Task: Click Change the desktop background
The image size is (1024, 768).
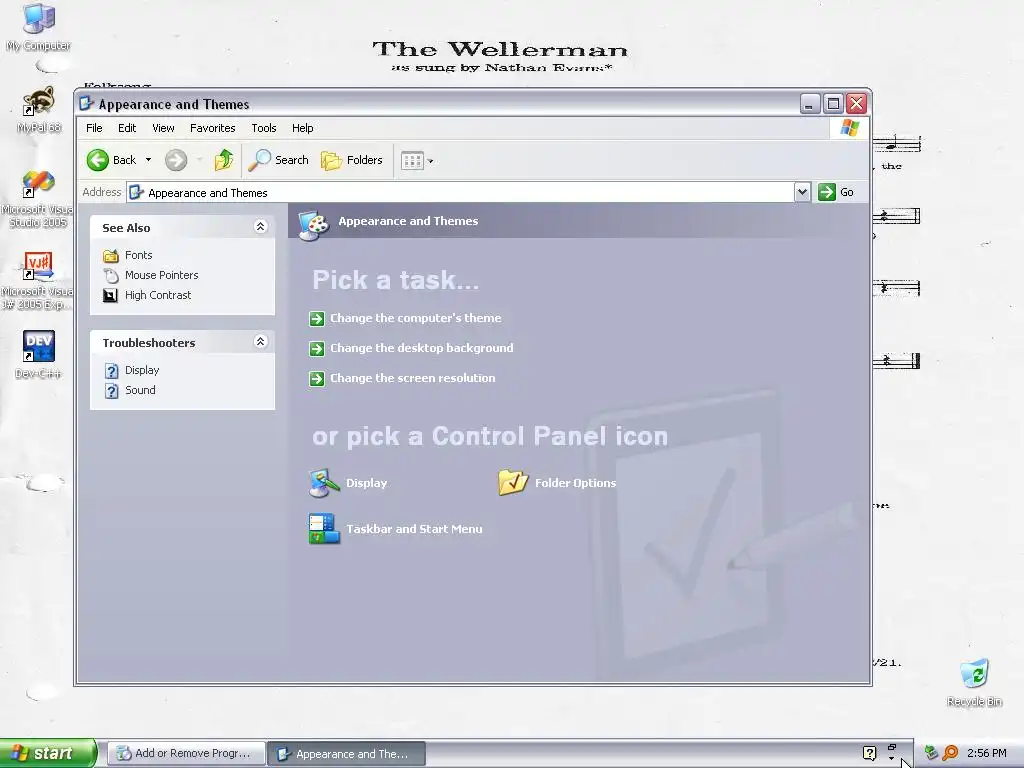Action: coord(421,348)
